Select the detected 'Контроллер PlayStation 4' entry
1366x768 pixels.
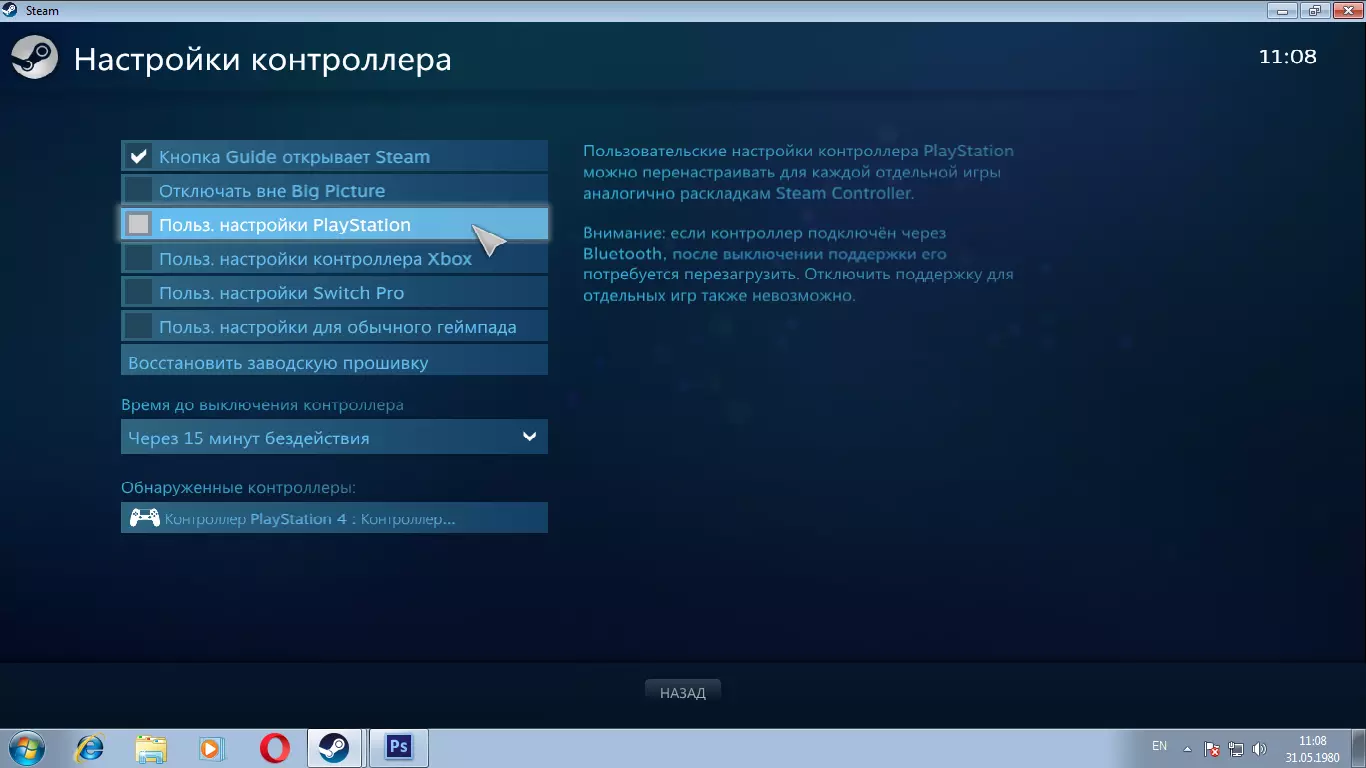pos(334,518)
